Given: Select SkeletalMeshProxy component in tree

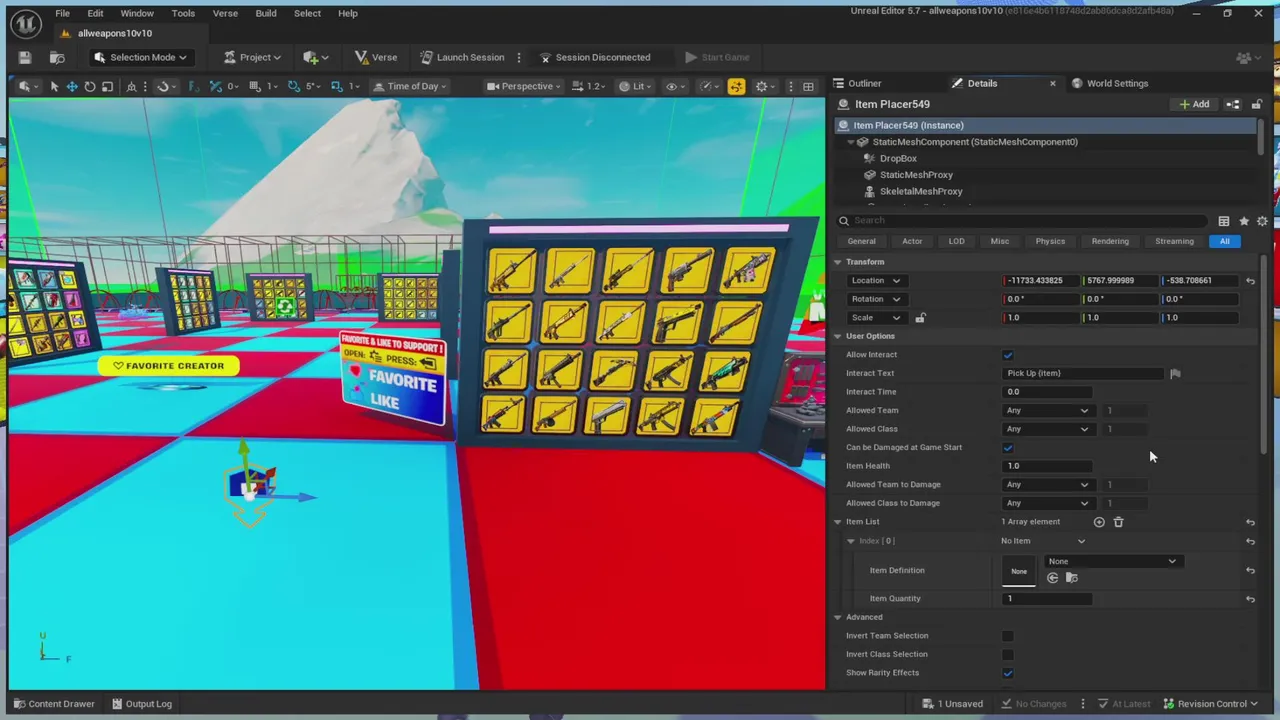Looking at the screenshot, I should click(921, 192).
